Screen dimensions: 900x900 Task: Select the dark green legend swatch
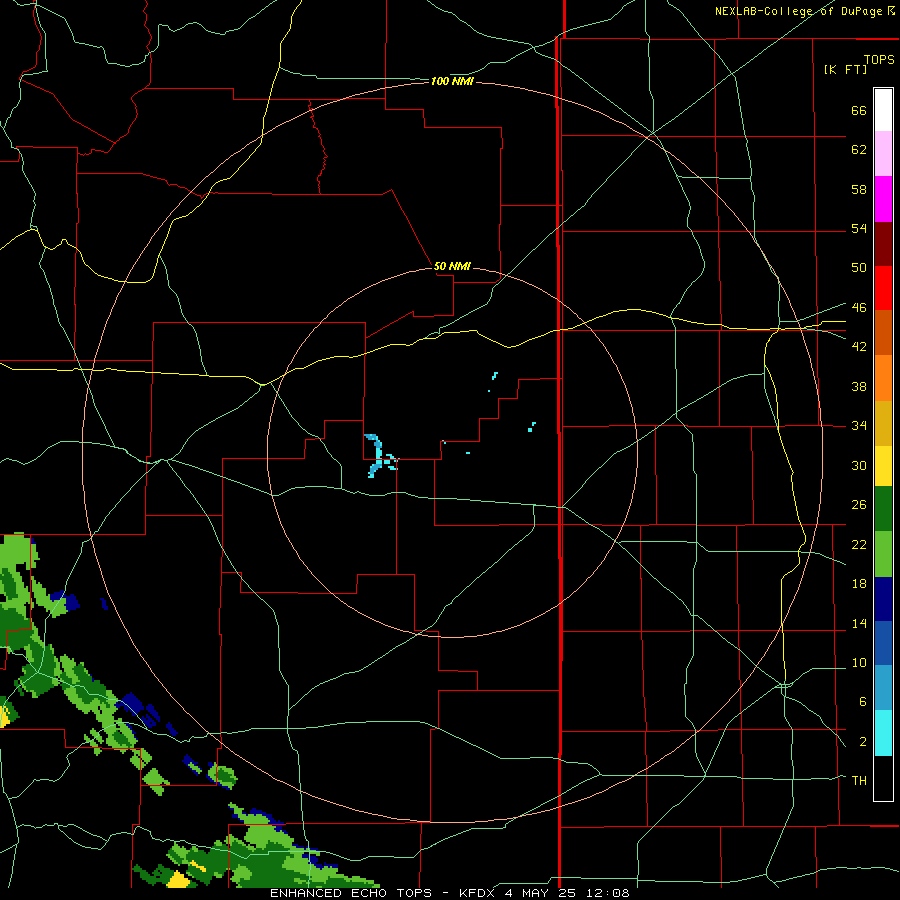(883, 509)
